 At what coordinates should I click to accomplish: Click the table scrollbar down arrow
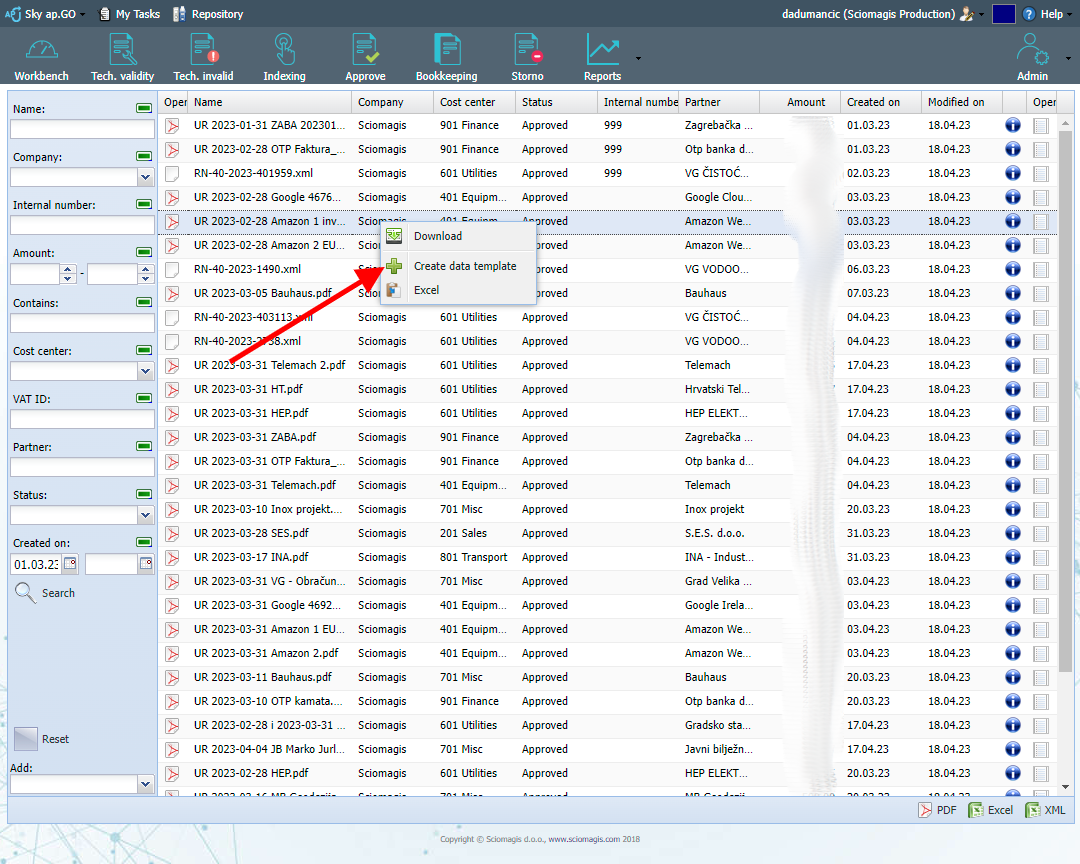pyautogui.click(x=1065, y=787)
